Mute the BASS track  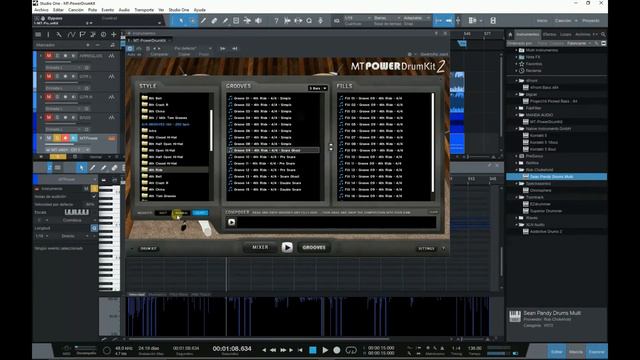coord(49,118)
